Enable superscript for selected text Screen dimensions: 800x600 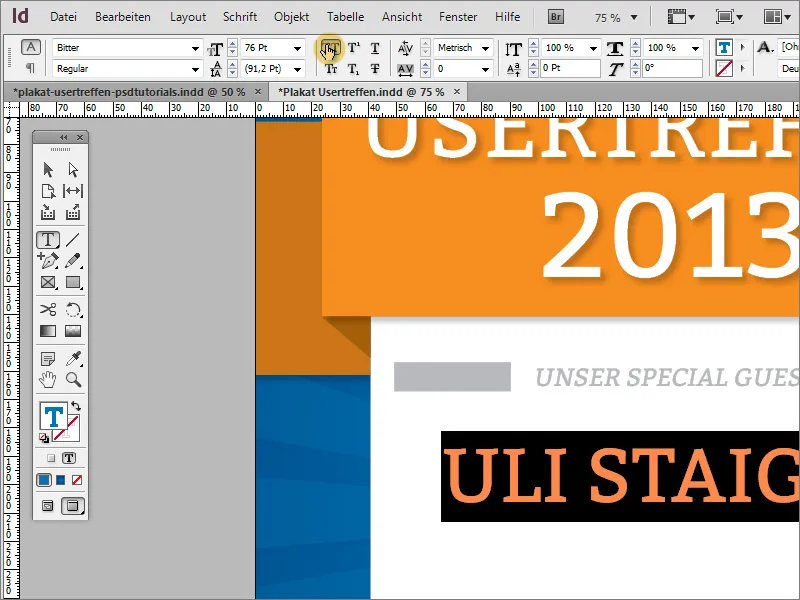[x=354, y=47]
